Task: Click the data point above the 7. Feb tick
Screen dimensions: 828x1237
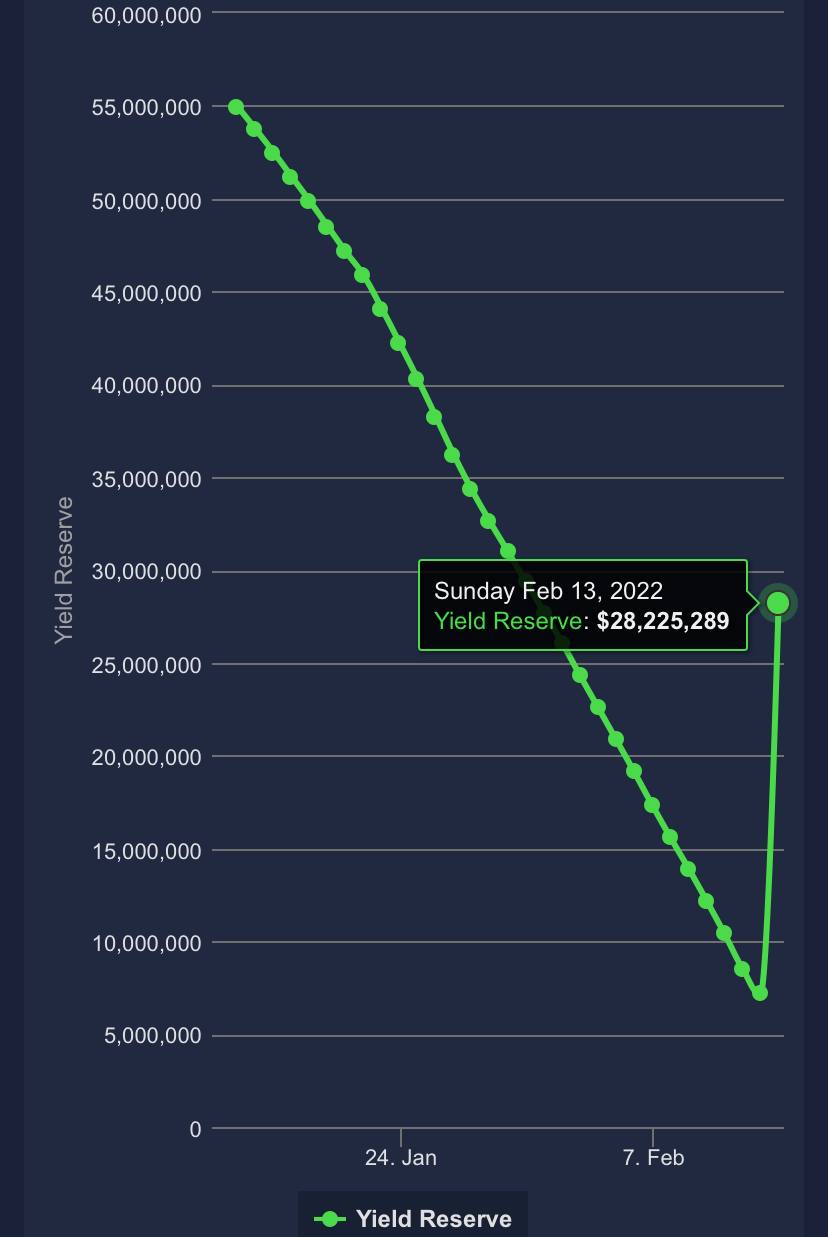Action: 652,805
